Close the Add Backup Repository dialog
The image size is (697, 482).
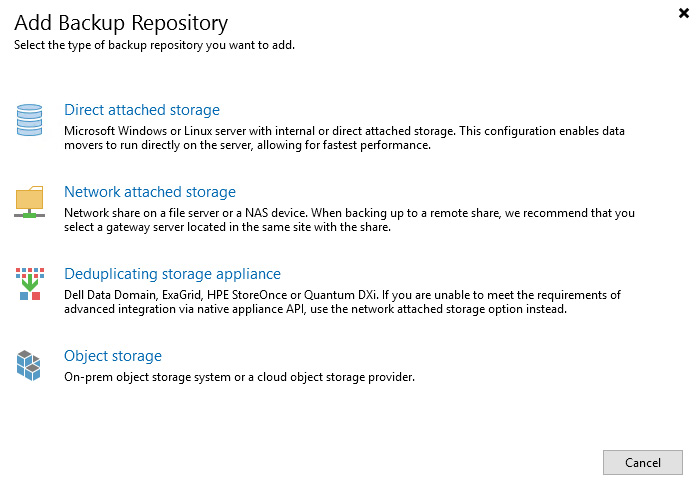point(684,13)
